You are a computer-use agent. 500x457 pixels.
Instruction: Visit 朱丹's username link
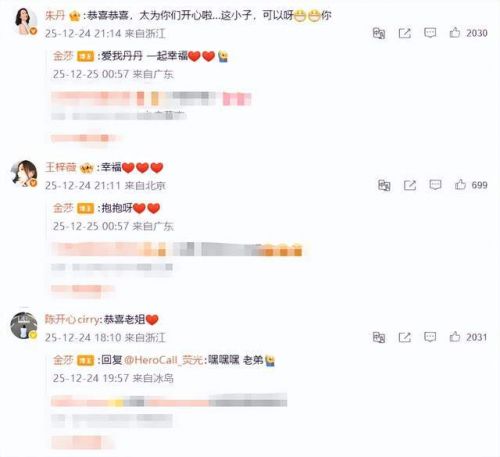pos(55,15)
